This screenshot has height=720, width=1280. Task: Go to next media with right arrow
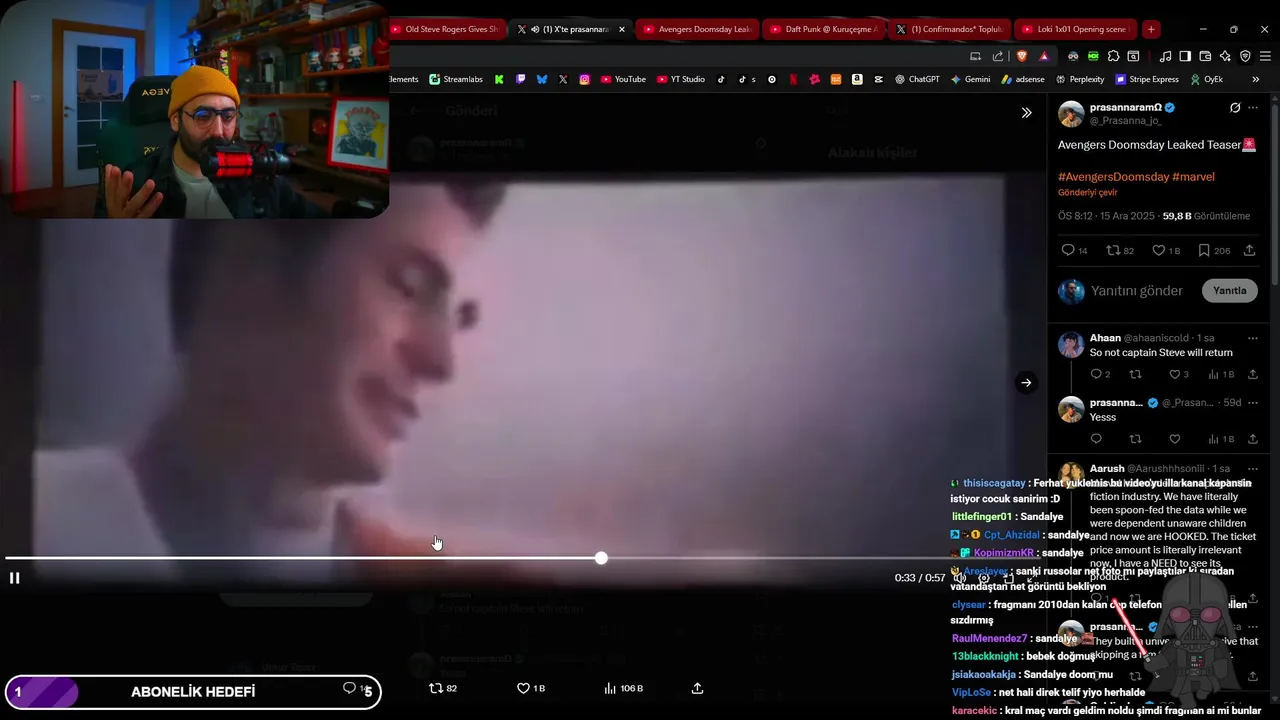pos(1026,383)
